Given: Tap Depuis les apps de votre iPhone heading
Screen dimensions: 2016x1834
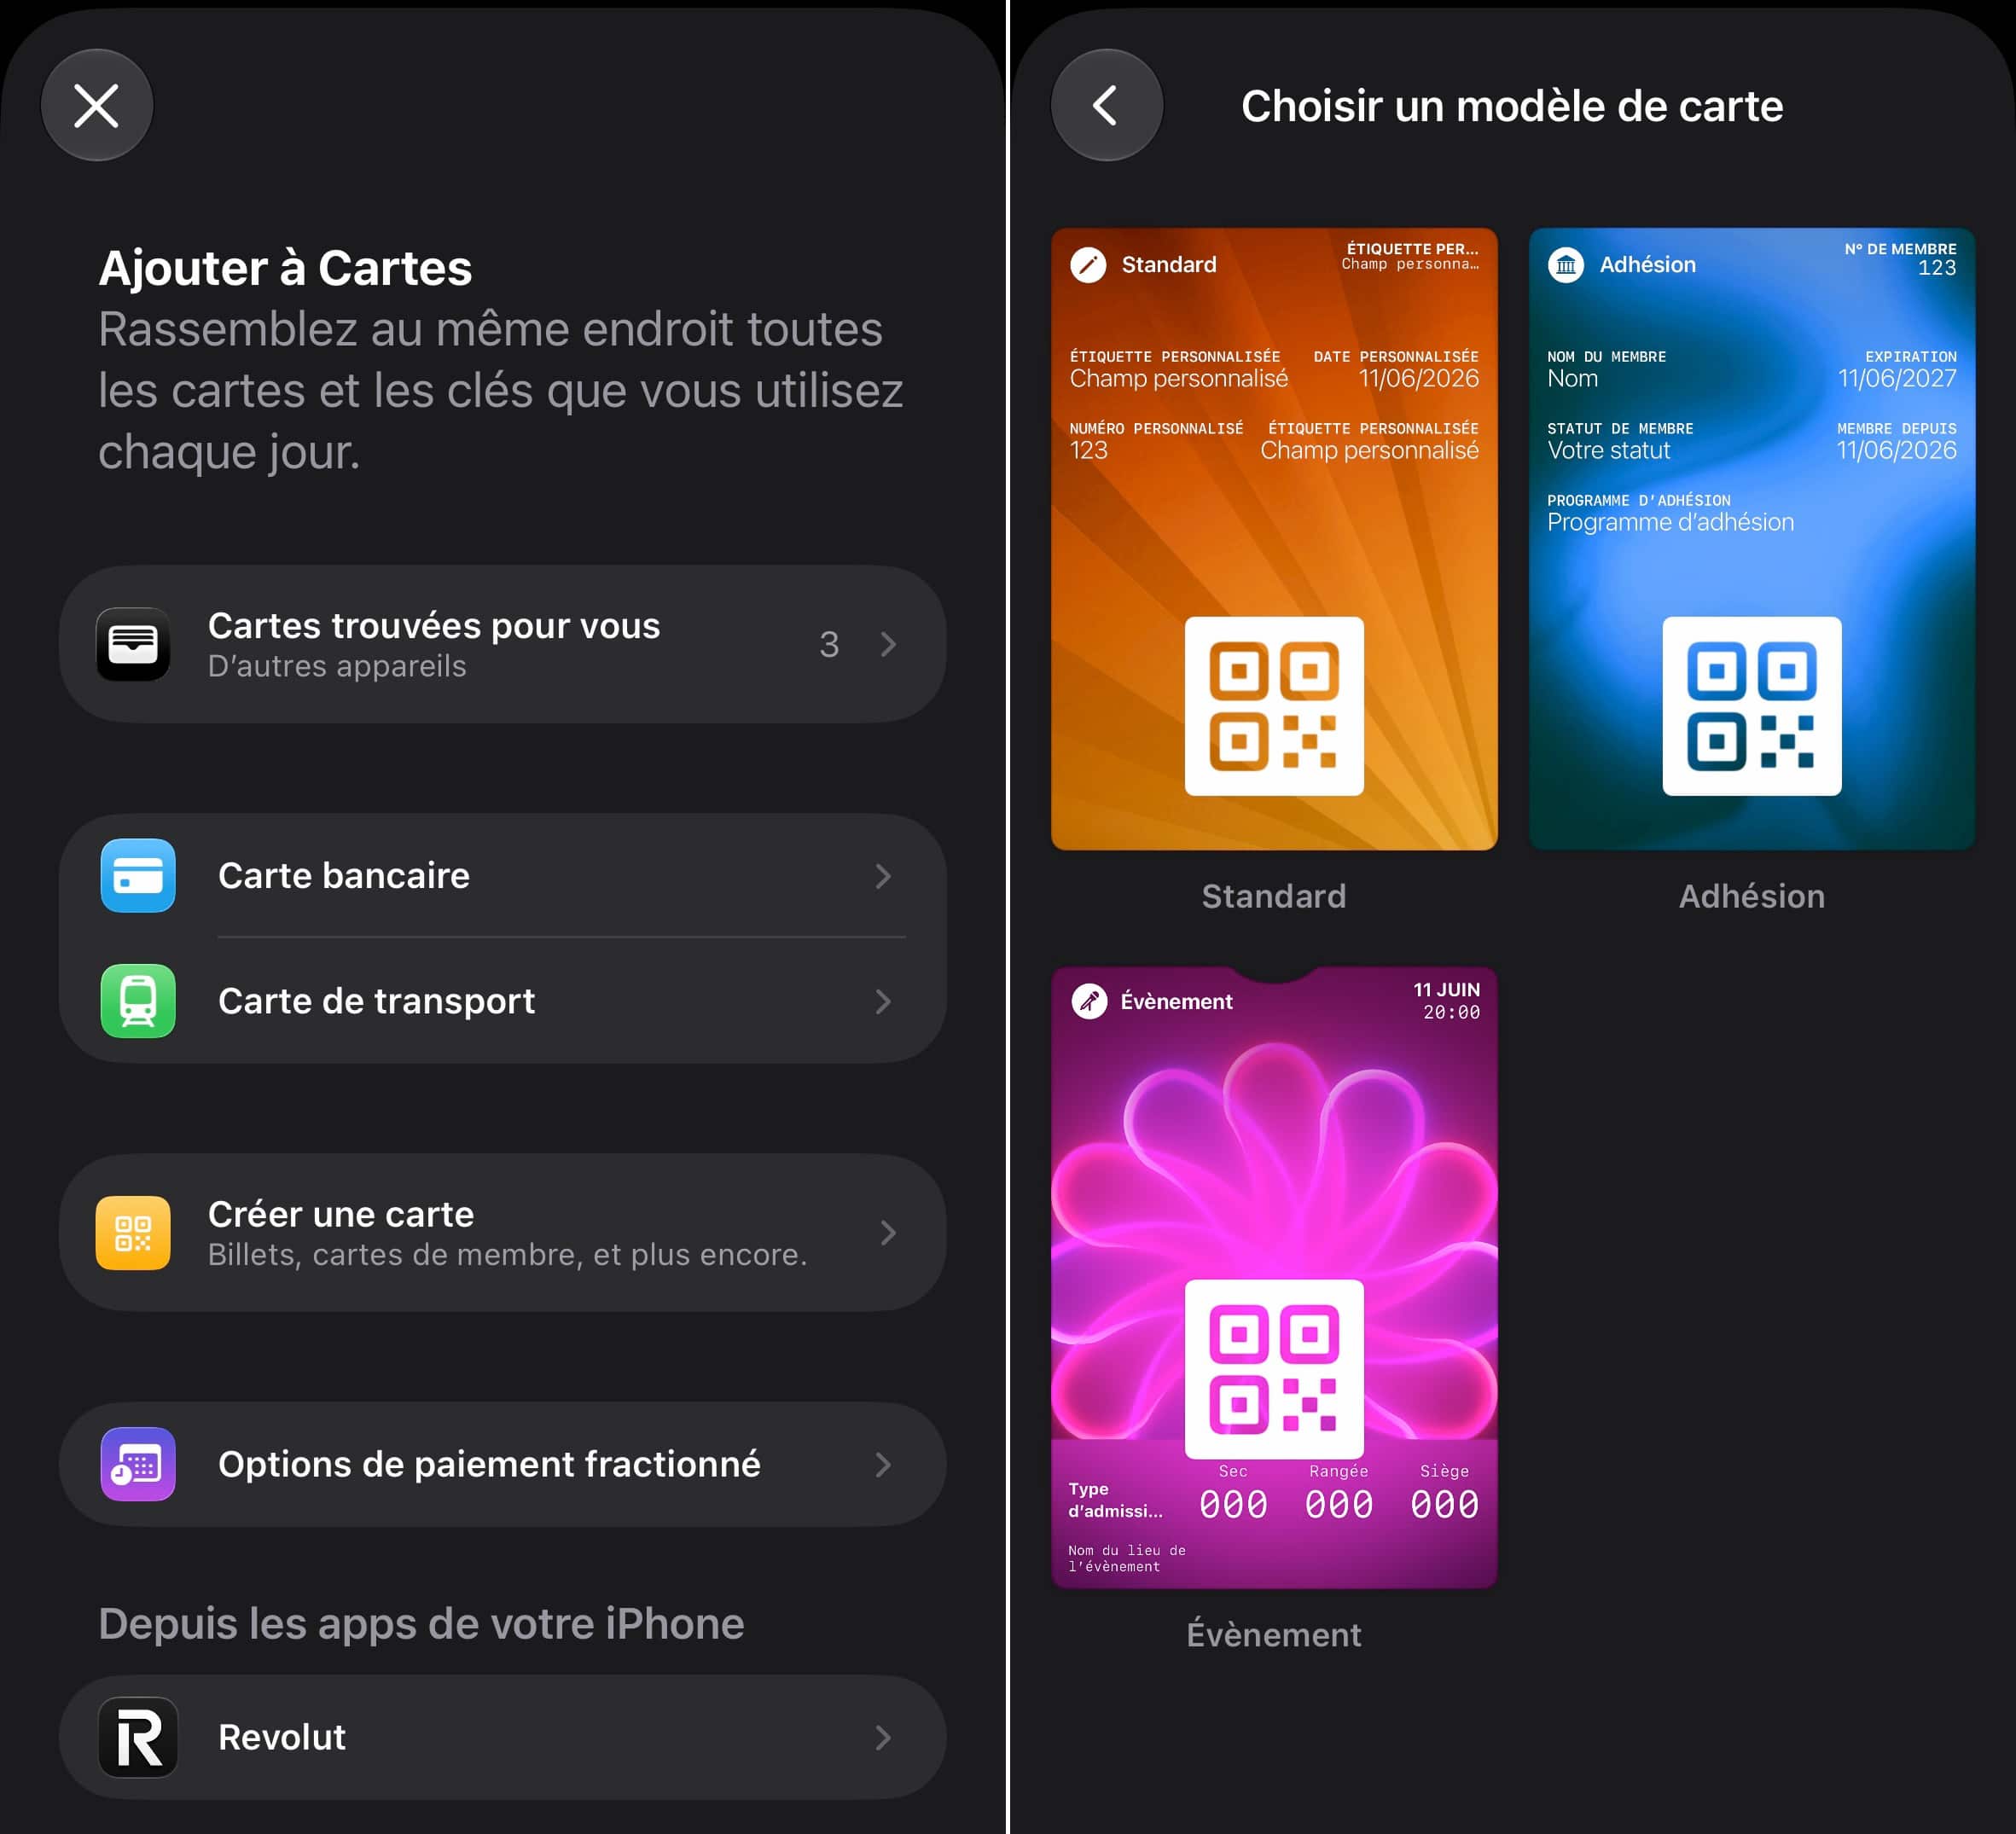Looking at the screenshot, I should 421,1623.
